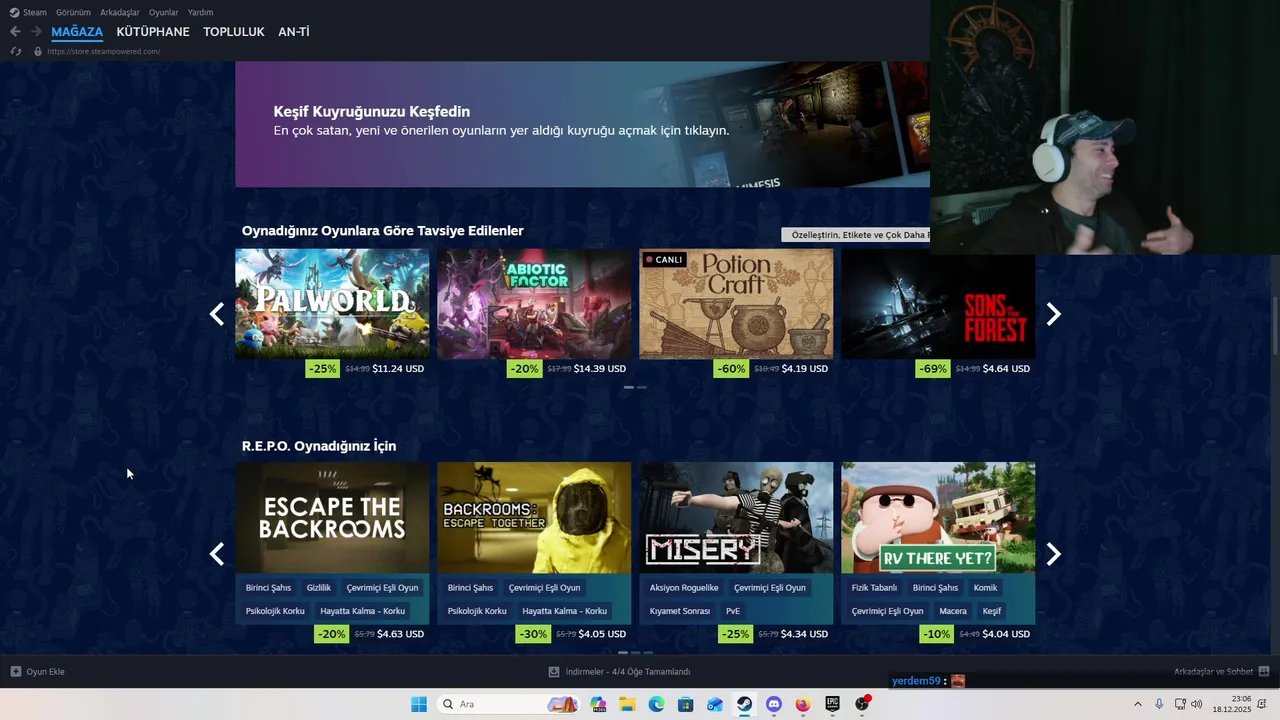Open File Explorer from the taskbar
The width and height of the screenshot is (1280, 720).
click(x=628, y=704)
